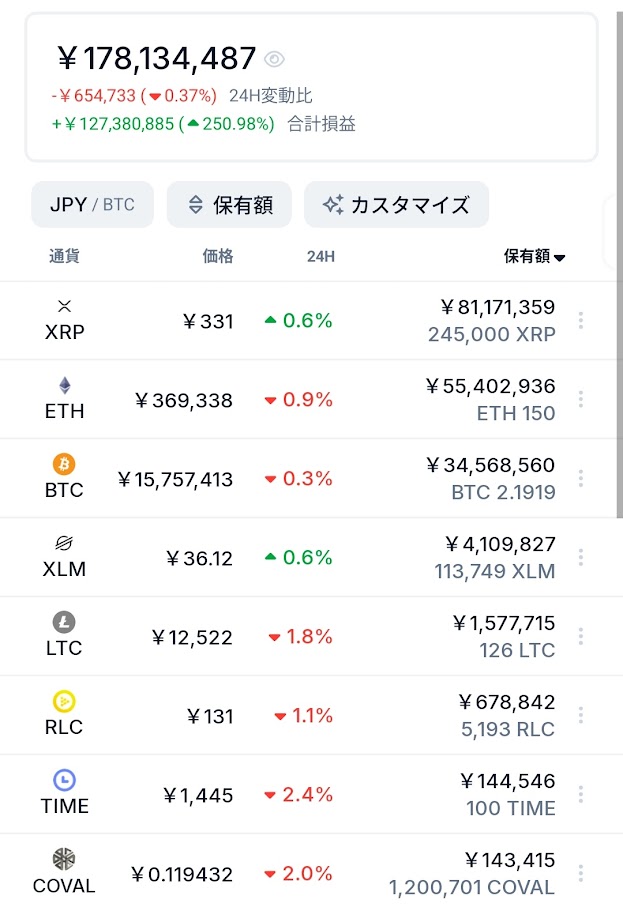Click the COVAL coin icon
This screenshot has width=623, height=911.
64,859
